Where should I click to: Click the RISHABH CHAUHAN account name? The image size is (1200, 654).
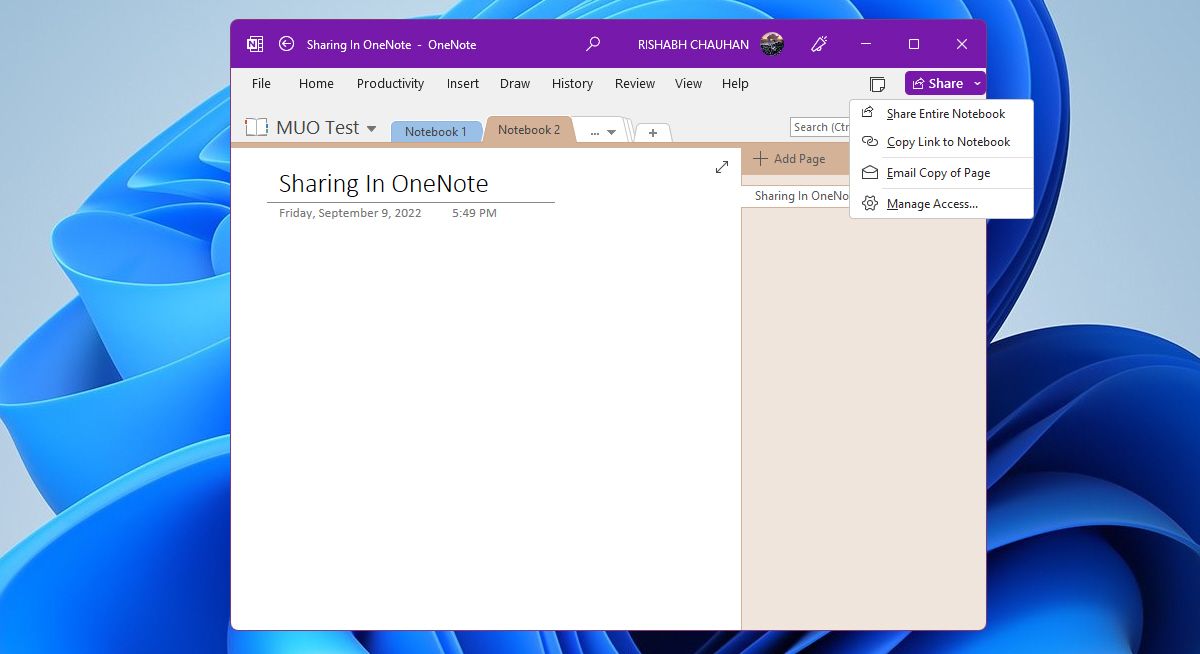tap(693, 44)
